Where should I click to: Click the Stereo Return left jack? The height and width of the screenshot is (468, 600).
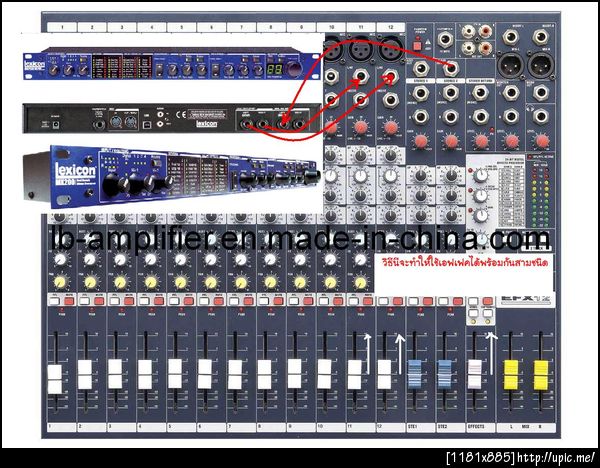click(480, 92)
